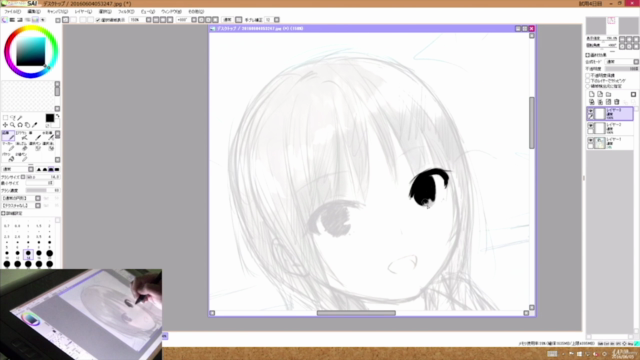Open the キャンバス (Canvas) menu

tap(58, 11)
